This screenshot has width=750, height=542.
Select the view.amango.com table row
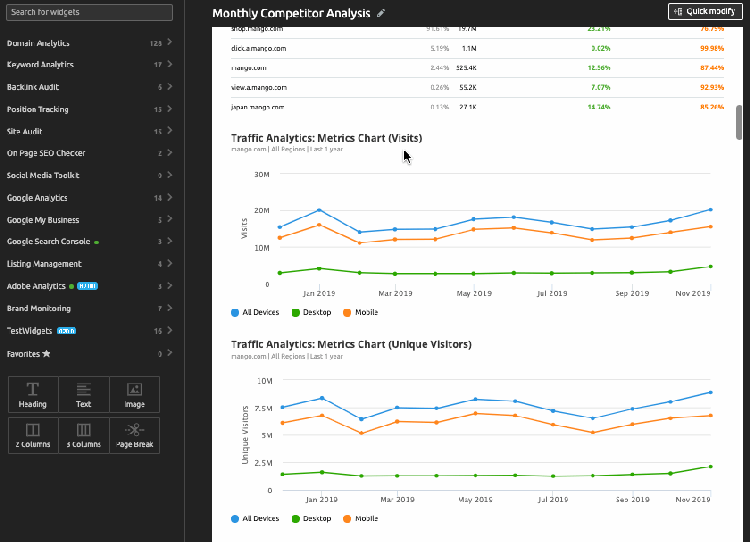[477, 88]
